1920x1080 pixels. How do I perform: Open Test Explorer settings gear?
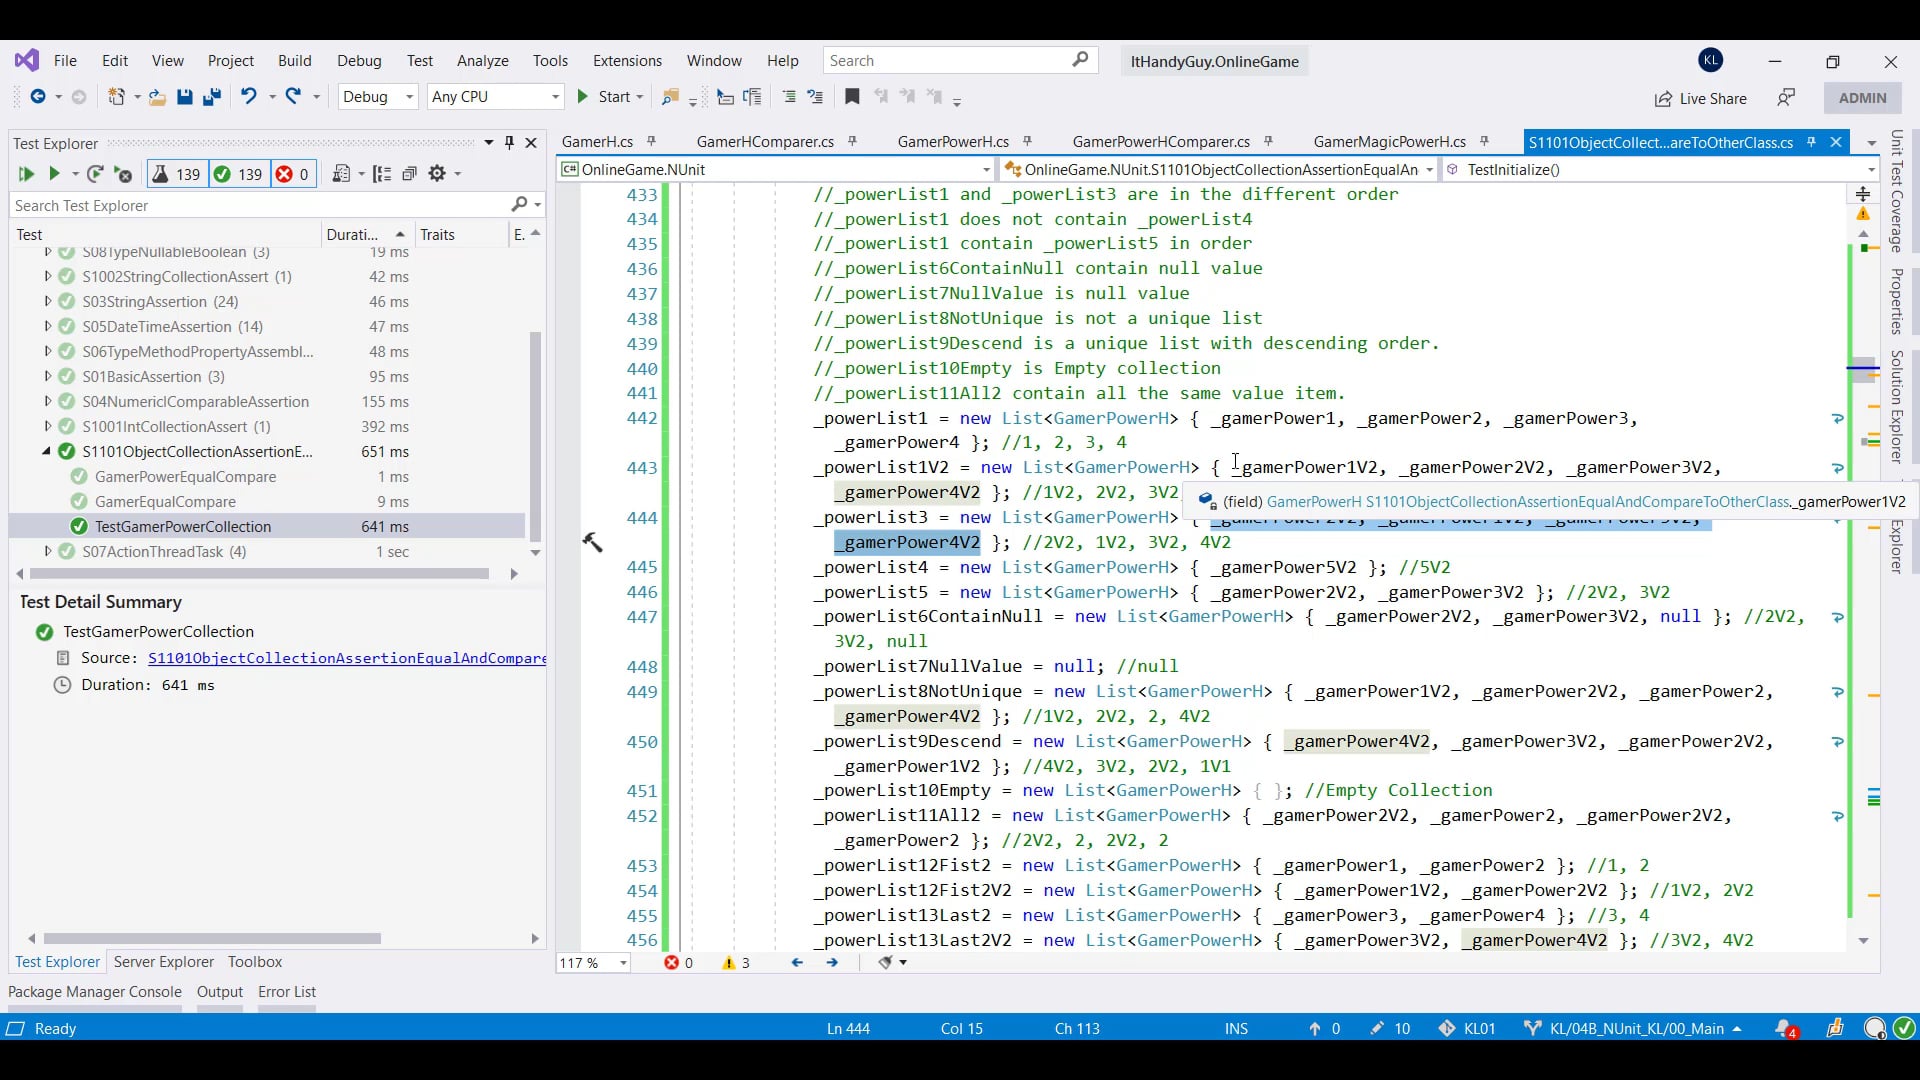439,174
